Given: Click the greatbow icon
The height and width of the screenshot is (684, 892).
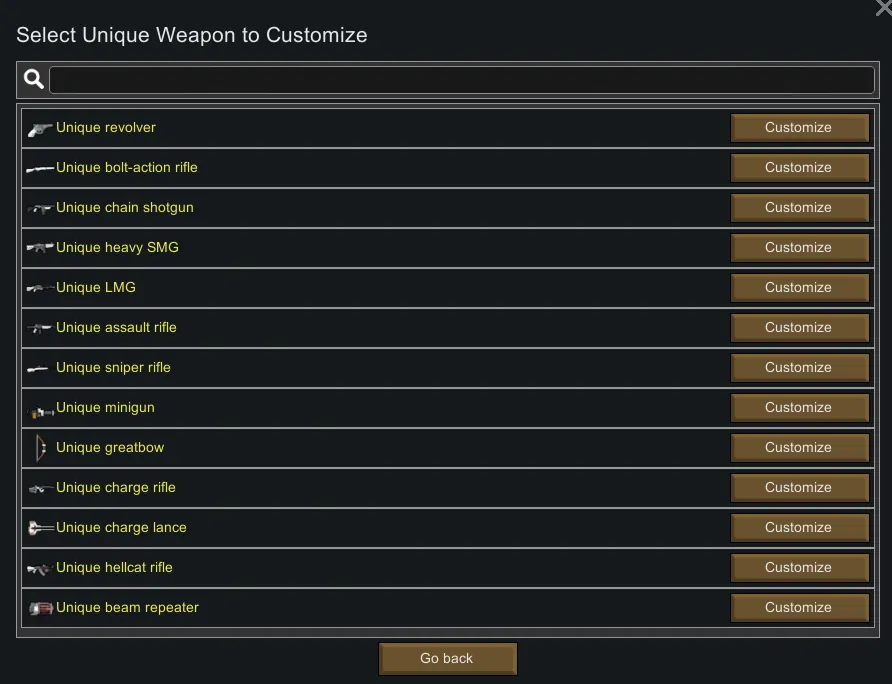Looking at the screenshot, I should [x=40, y=448].
